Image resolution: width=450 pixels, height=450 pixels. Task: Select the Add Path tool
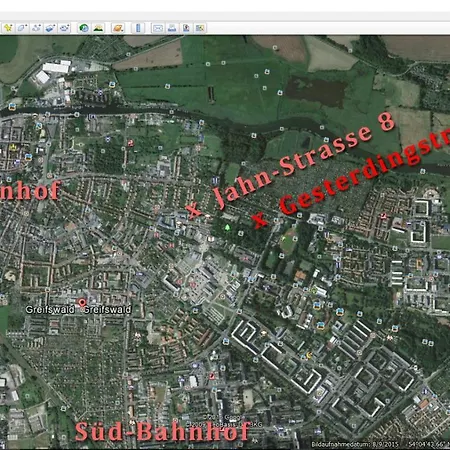[x=36, y=28]
